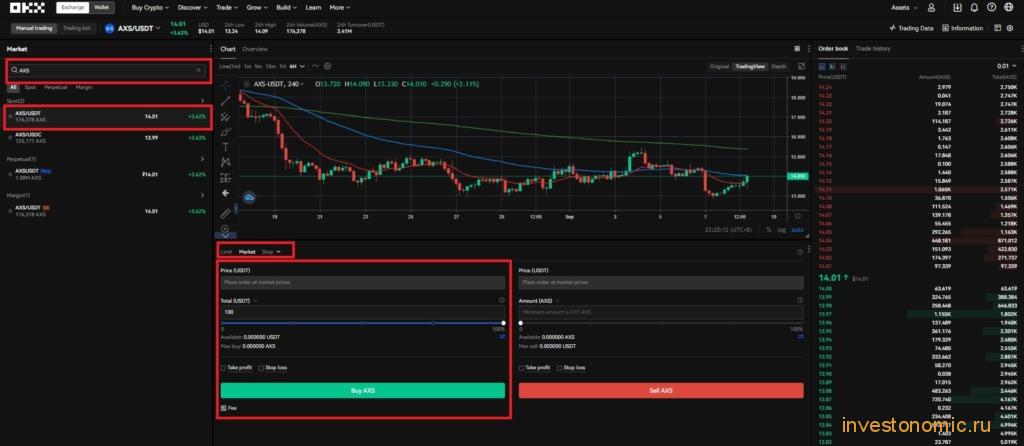
Task: Enable Stop loss on buy side
Action: (x=261, y=368)
